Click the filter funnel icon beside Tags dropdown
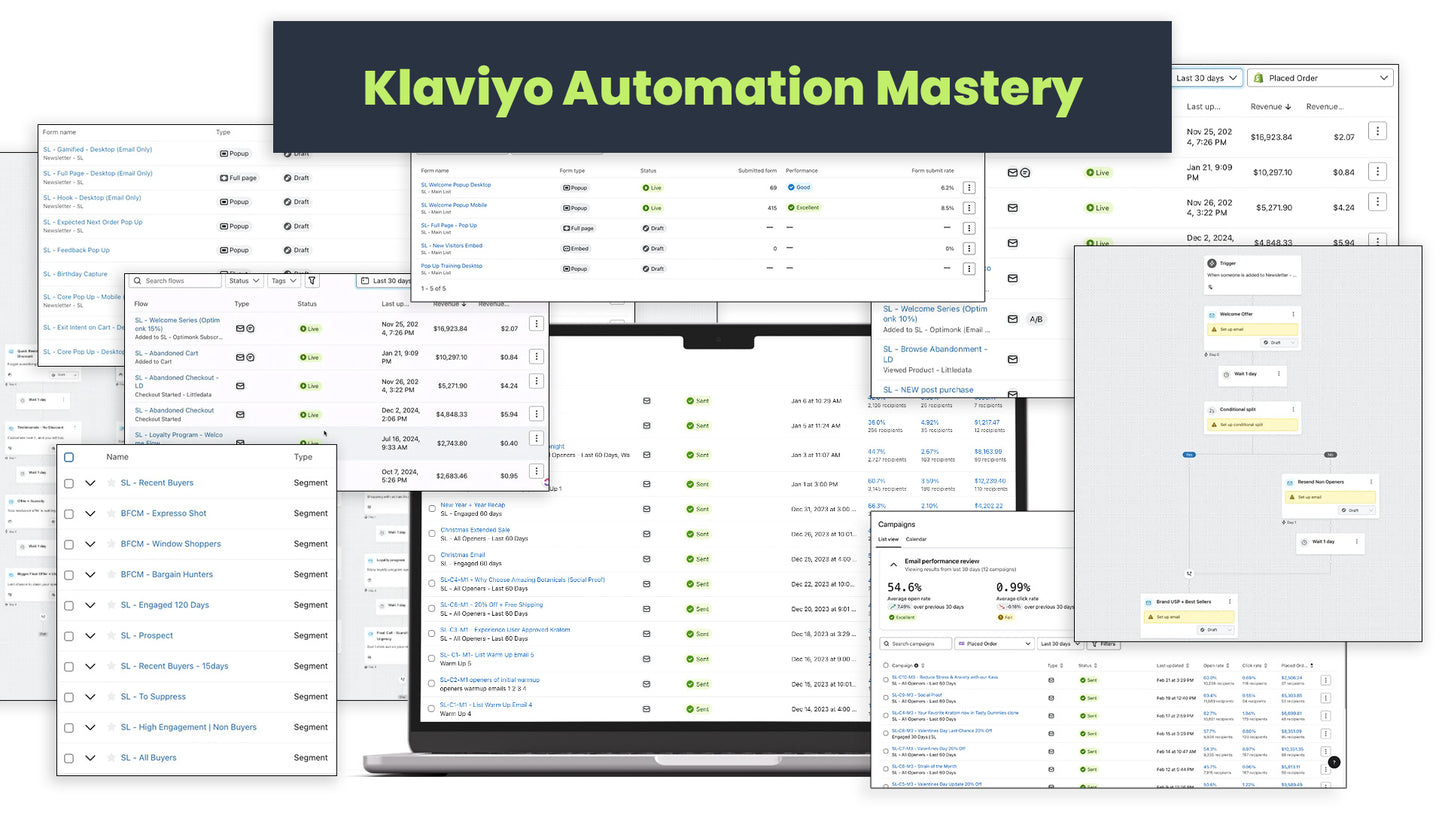This screenshot has height=813, width=1445. click(312, 281)
